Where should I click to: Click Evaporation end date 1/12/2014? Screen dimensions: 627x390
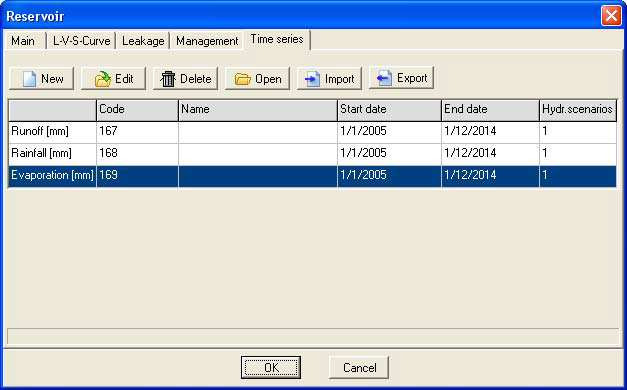[x=491, y=176]
